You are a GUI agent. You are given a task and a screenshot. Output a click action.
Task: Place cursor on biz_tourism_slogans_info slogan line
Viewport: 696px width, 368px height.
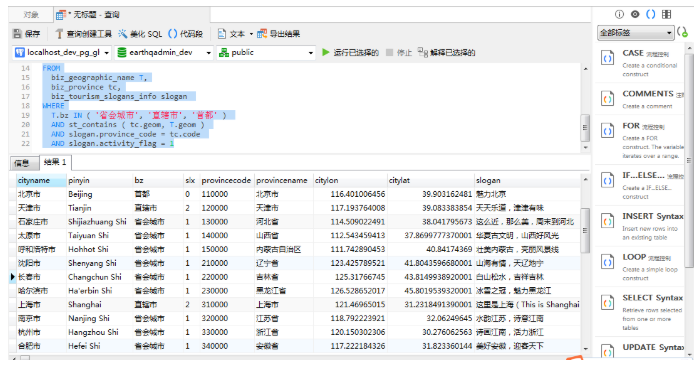pyautogui.click(x=119, y=96)
